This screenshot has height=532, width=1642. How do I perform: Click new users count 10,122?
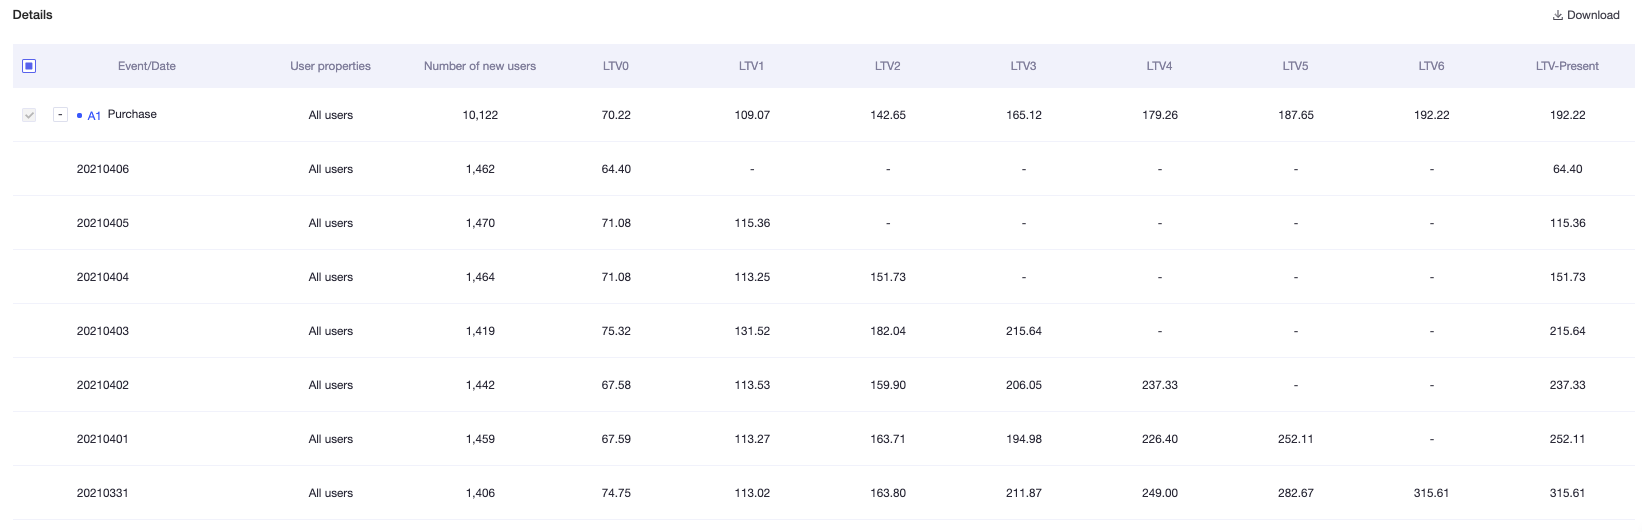pos(480,115)
